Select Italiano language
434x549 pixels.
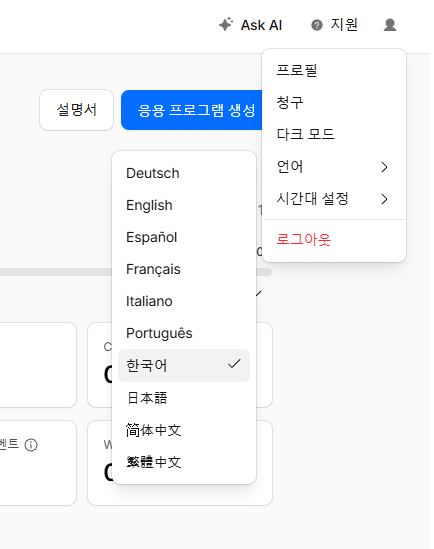tap(184, 301)
